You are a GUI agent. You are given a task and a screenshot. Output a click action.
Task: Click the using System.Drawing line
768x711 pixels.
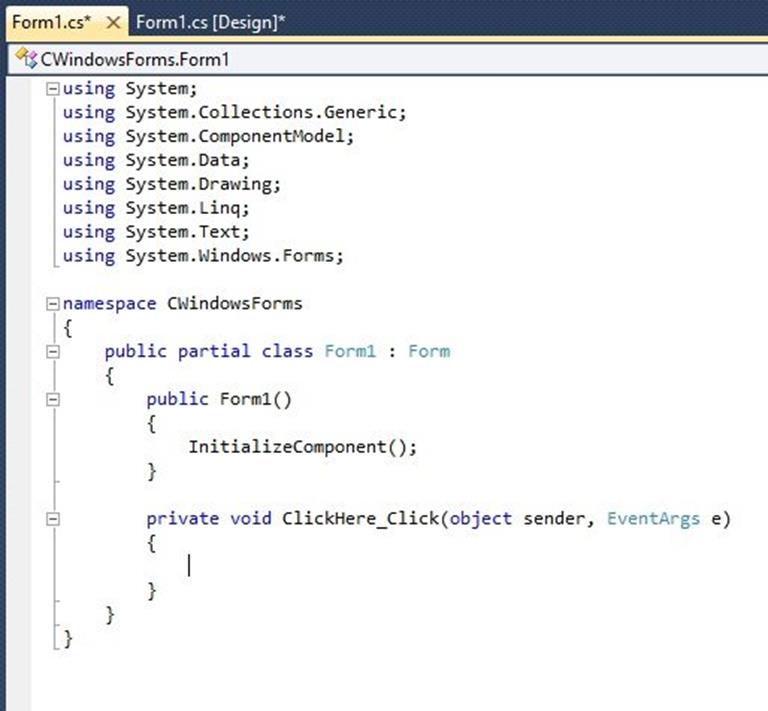(x=172, y=184)
